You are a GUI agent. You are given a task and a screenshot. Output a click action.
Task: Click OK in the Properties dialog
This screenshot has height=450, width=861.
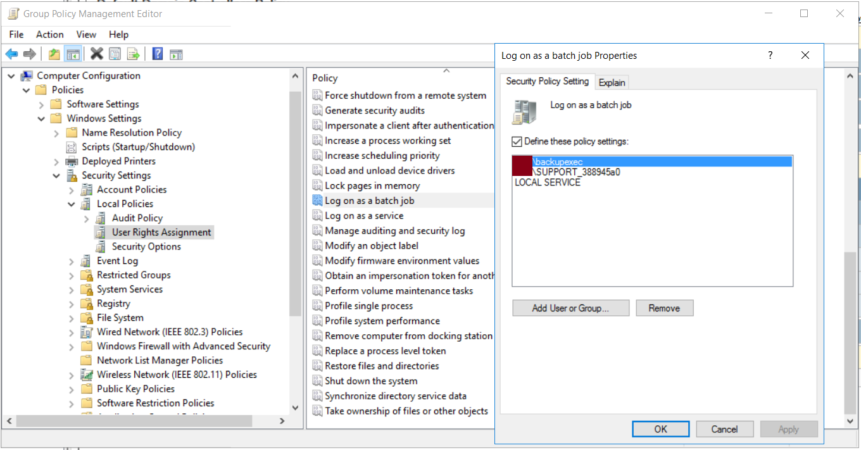[660, 429]
